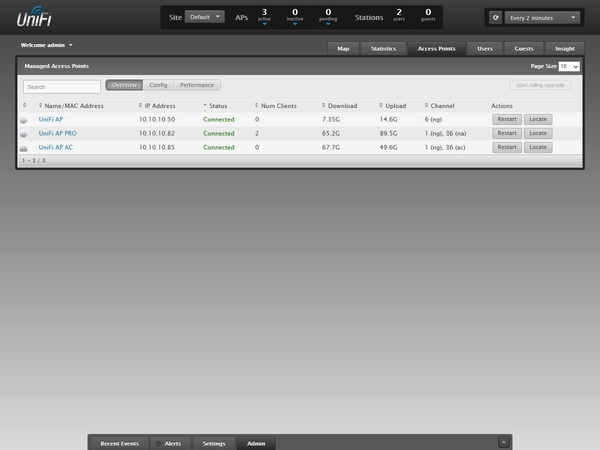The image size is (600, 450).
Task: Click the start rolling upgrade button
Action: click(540, 85)
